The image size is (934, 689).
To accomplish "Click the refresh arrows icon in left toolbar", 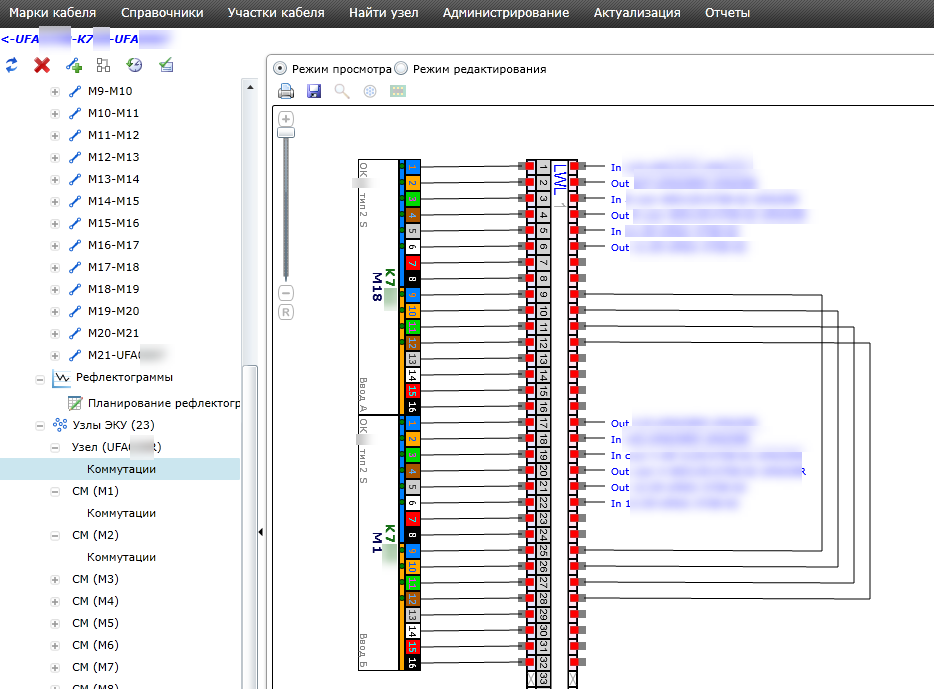I will pyautogui.click(x=12, y=65).
